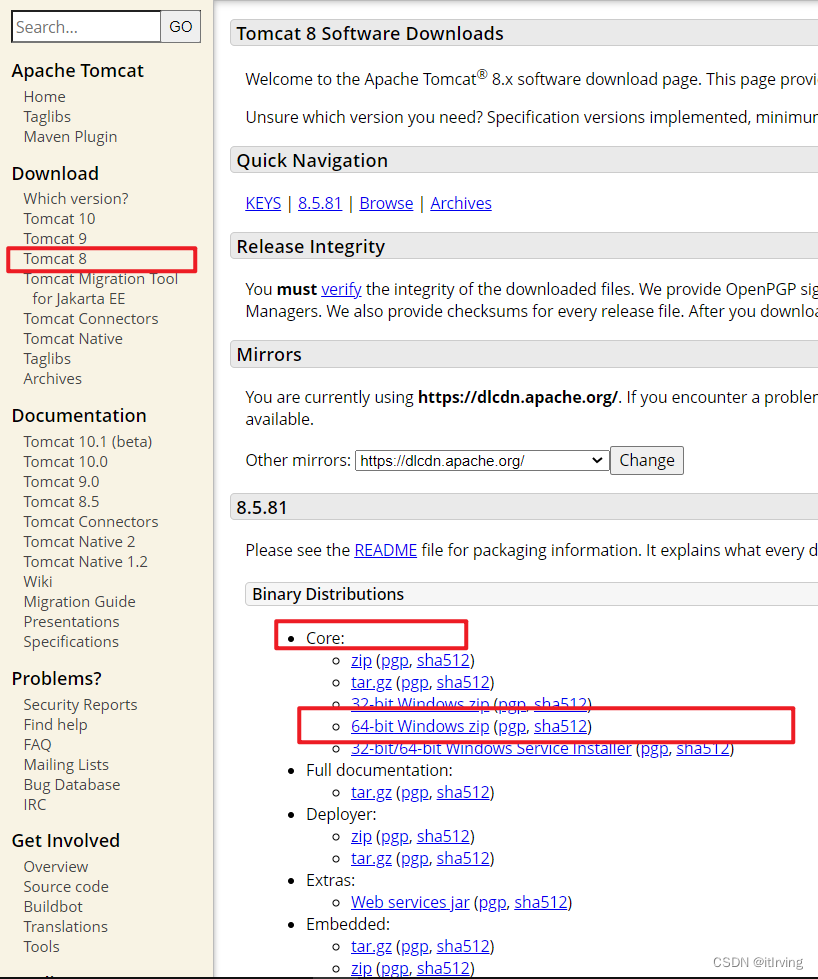Open Taglibs in Download section

(47, 358)
